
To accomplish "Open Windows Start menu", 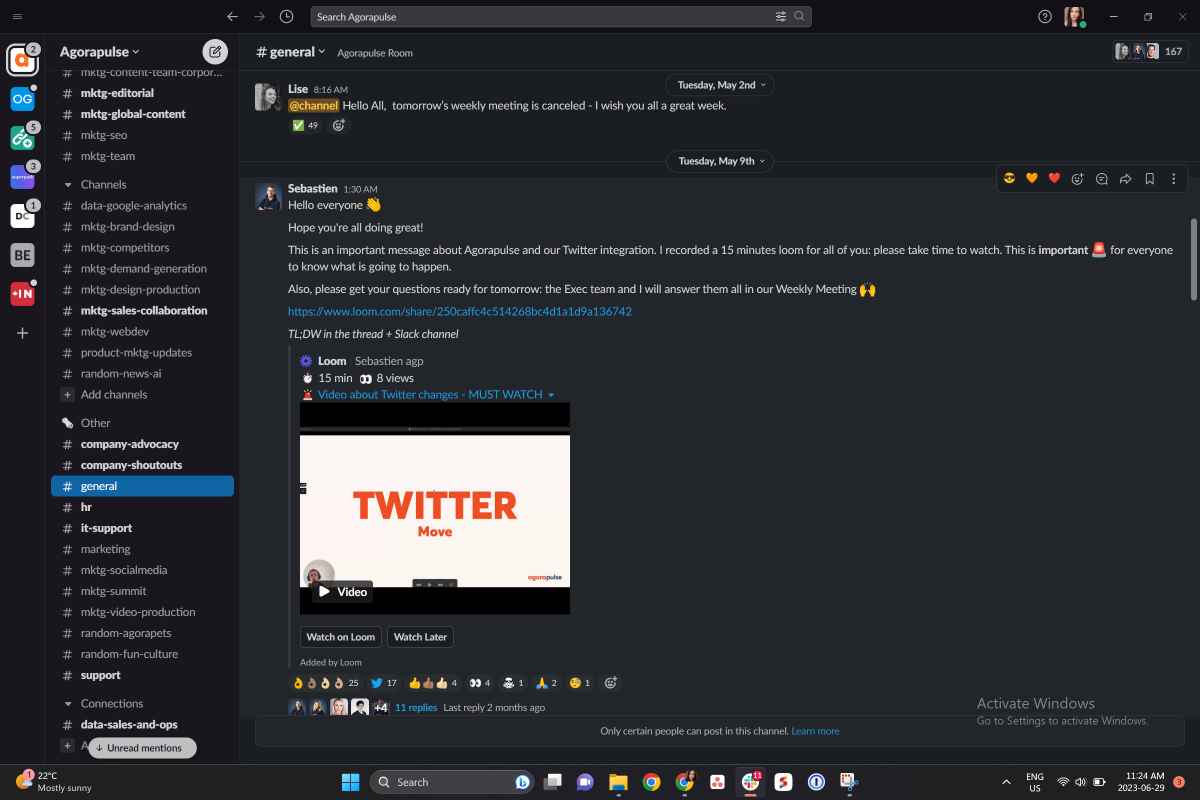I will (350, 782).
